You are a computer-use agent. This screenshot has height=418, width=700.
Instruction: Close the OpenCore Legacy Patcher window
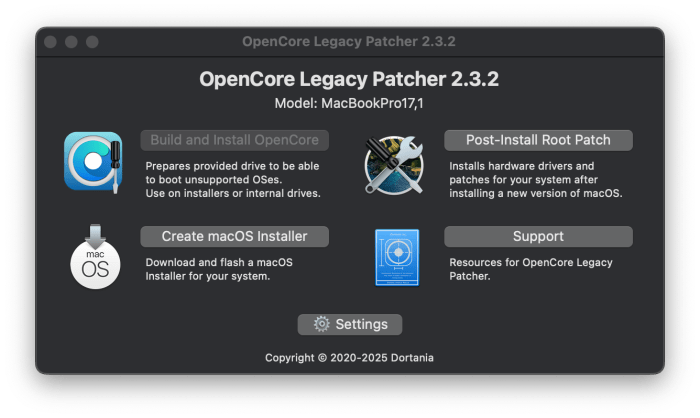pos(52,42)
